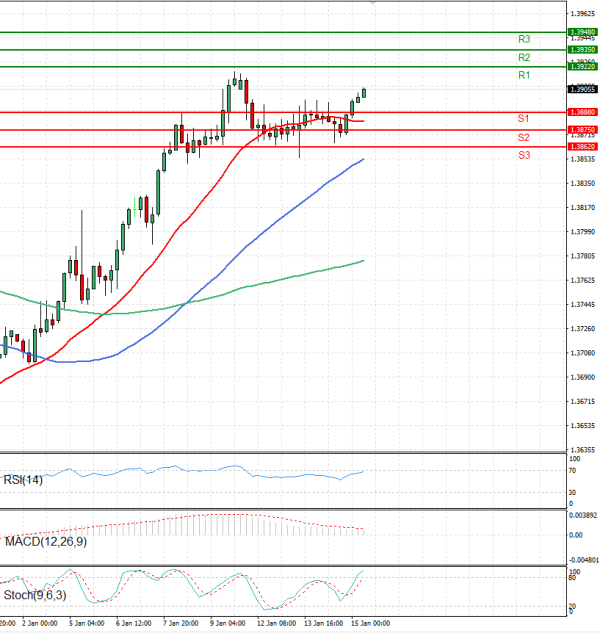Click the R2 resistance label
600x633 pixels.
(524, 58)
